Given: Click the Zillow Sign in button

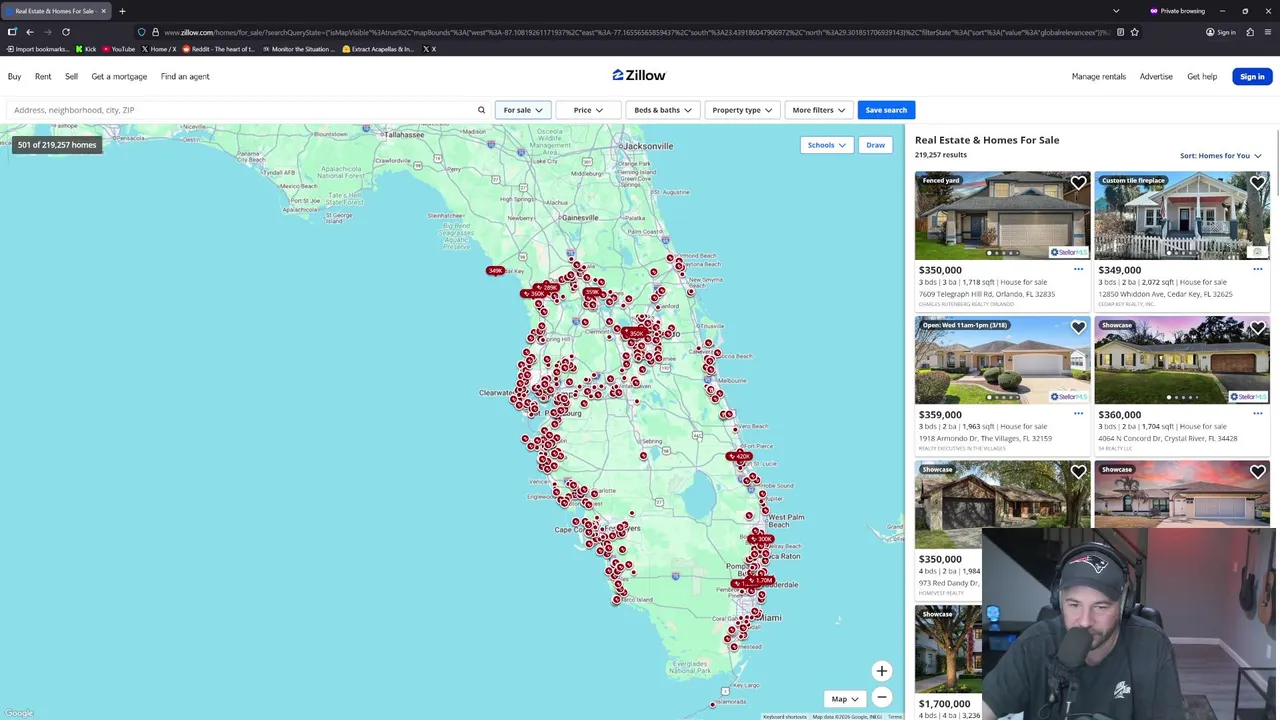Looking at the screenshot, I should tap(1252, 76).
